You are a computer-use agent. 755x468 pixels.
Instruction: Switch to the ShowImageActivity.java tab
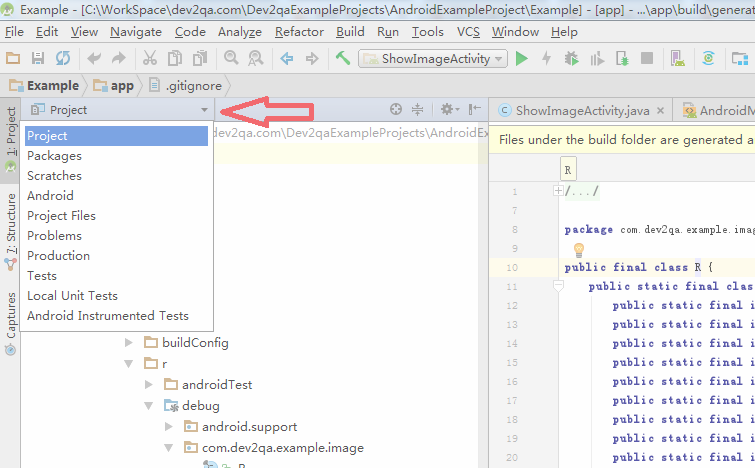pyautogui.click(x=581, y=111)
